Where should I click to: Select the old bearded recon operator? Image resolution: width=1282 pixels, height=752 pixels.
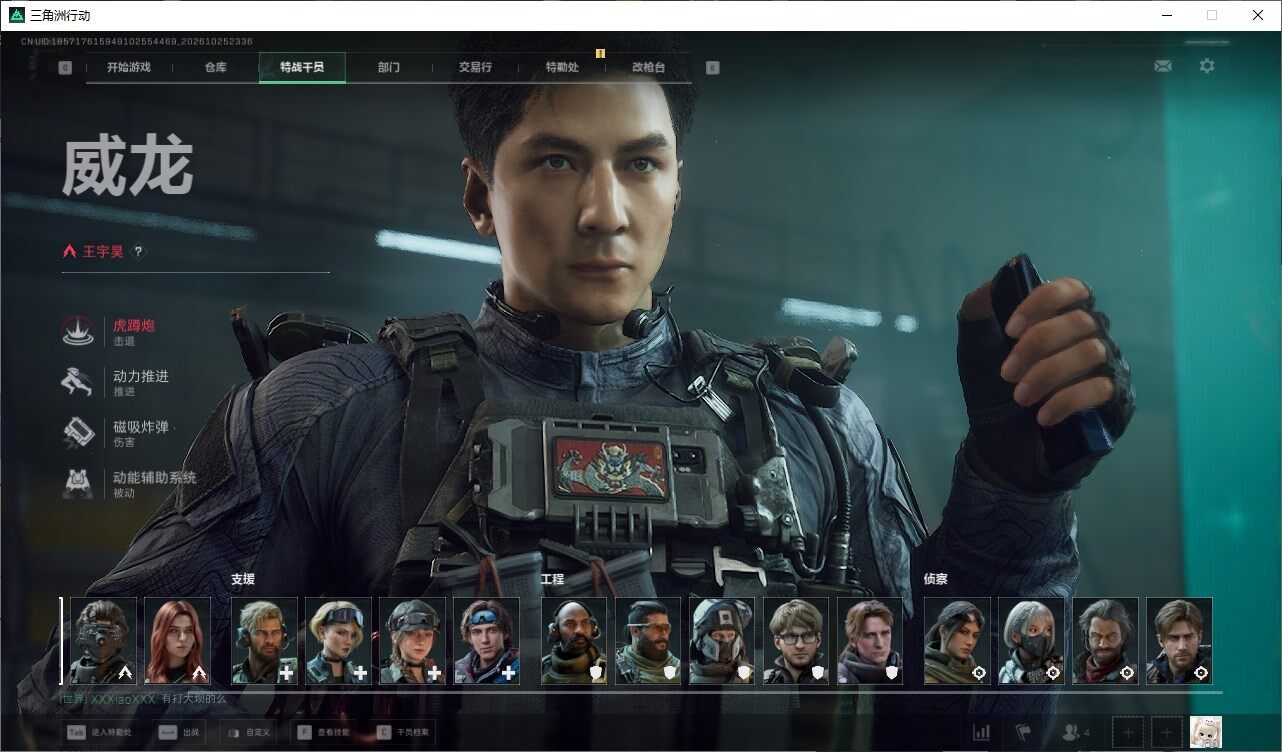click(1105, 641)
